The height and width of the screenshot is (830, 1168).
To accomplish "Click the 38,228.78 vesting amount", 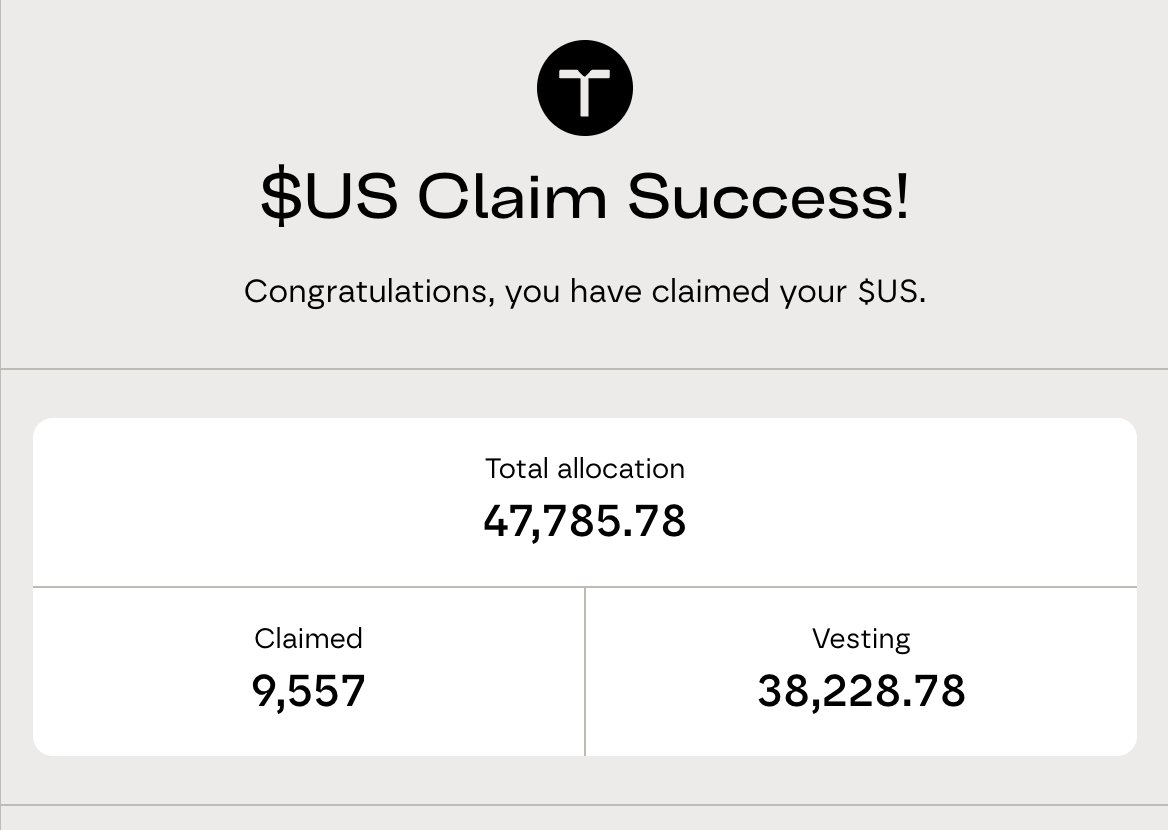I will [x=861, y=691].
